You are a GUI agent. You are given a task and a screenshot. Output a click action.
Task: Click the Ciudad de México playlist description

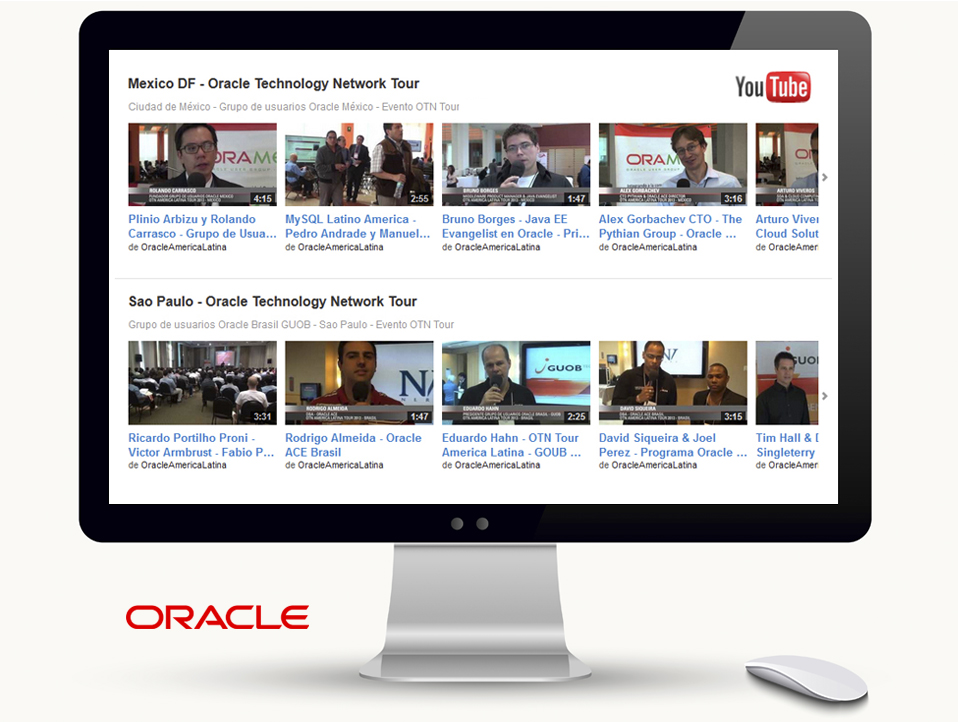click(294, 107)
